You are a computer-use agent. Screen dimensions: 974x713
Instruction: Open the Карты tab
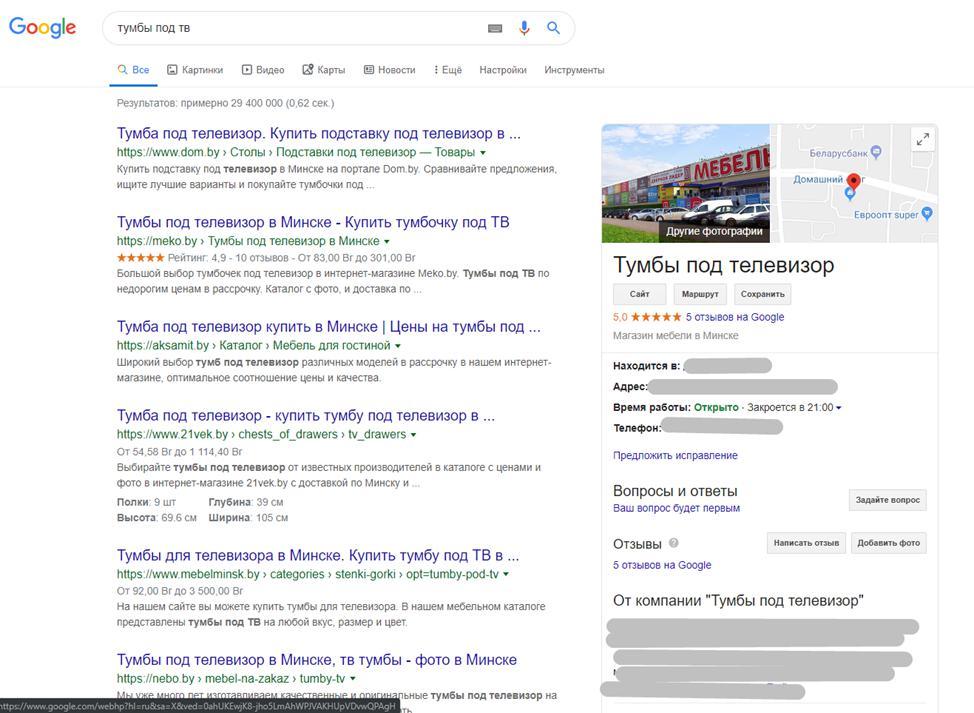pyautogui.click(x=324, y=70)
